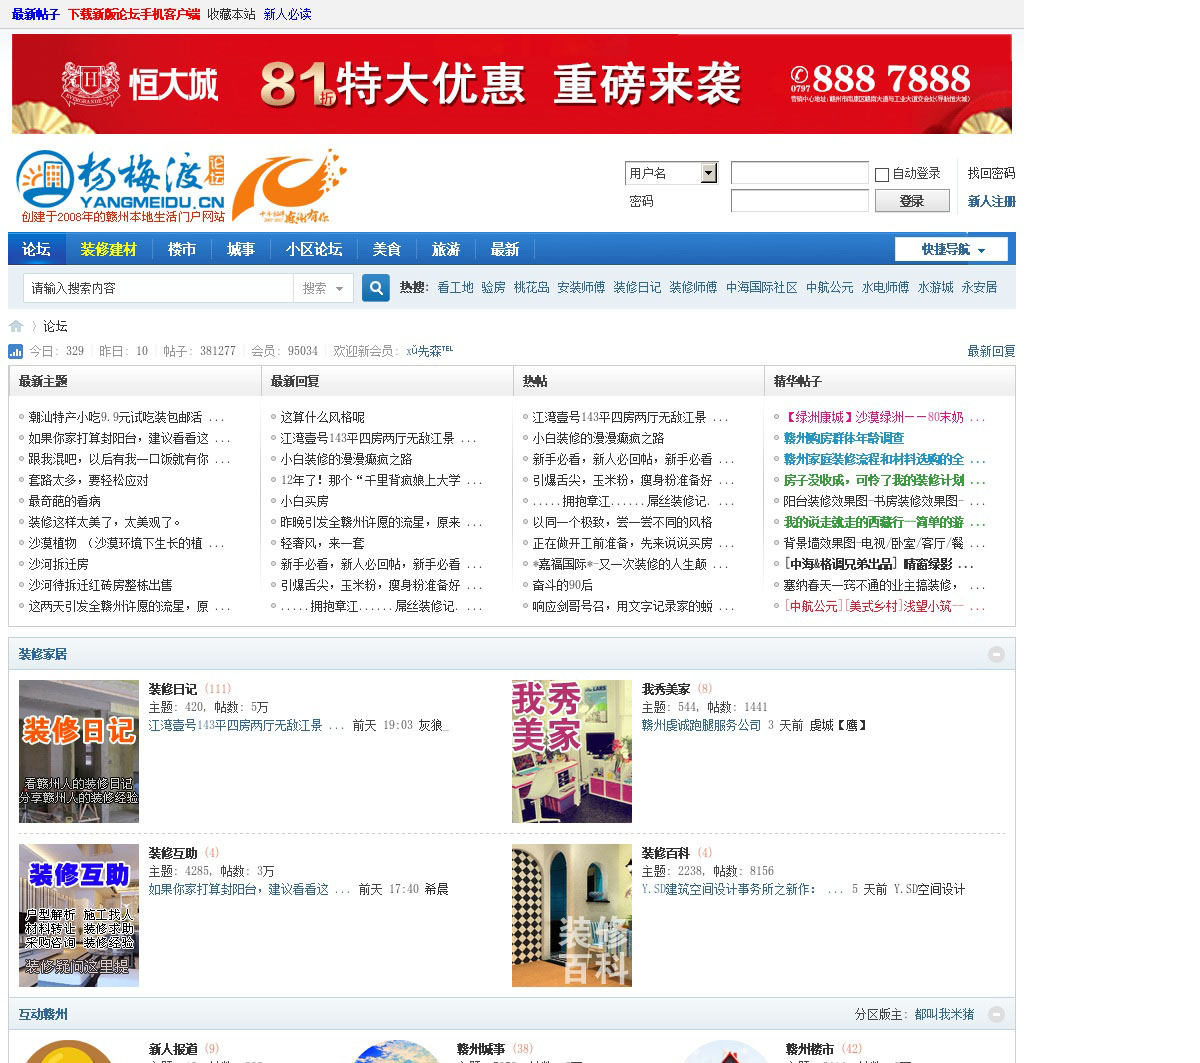Open the 快捷导航 dropdown
This screenshot has width=1200, height=1063.
(951, 249)
